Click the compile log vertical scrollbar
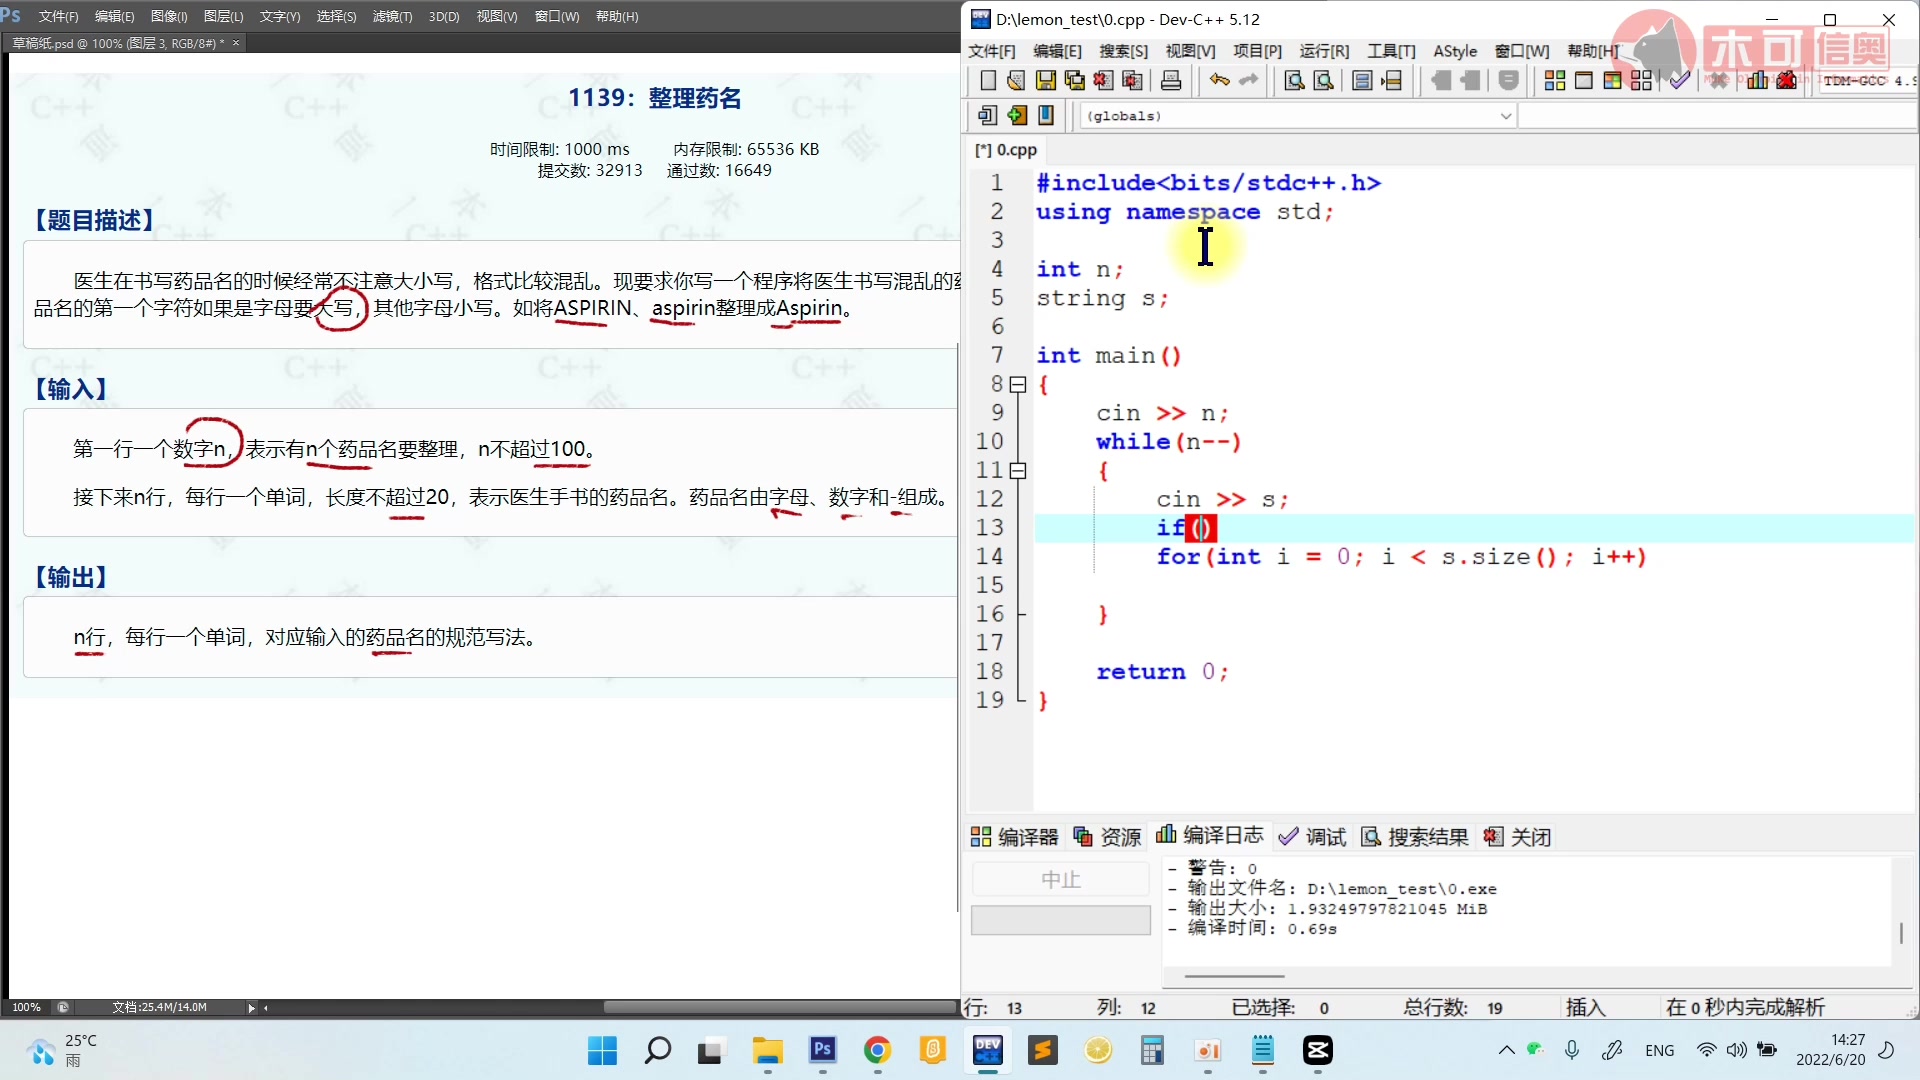 click(x=1901, y=933)
